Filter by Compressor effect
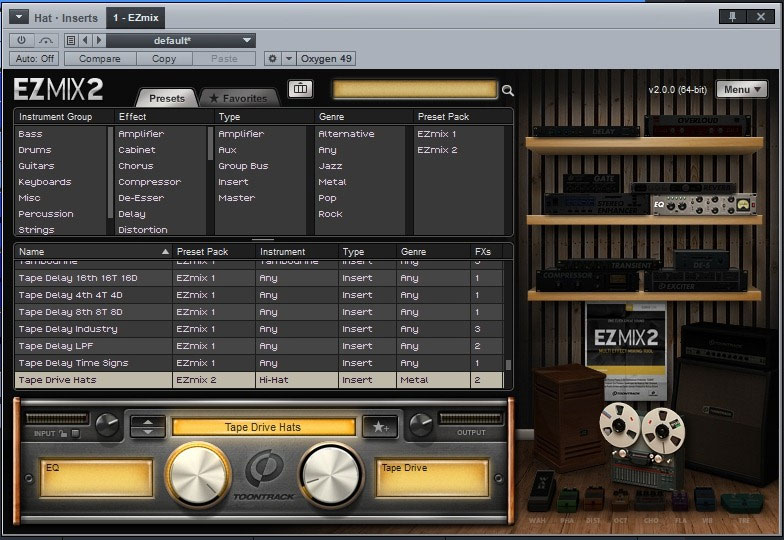This screenshot has width=784, height=540. coord(150,182)
